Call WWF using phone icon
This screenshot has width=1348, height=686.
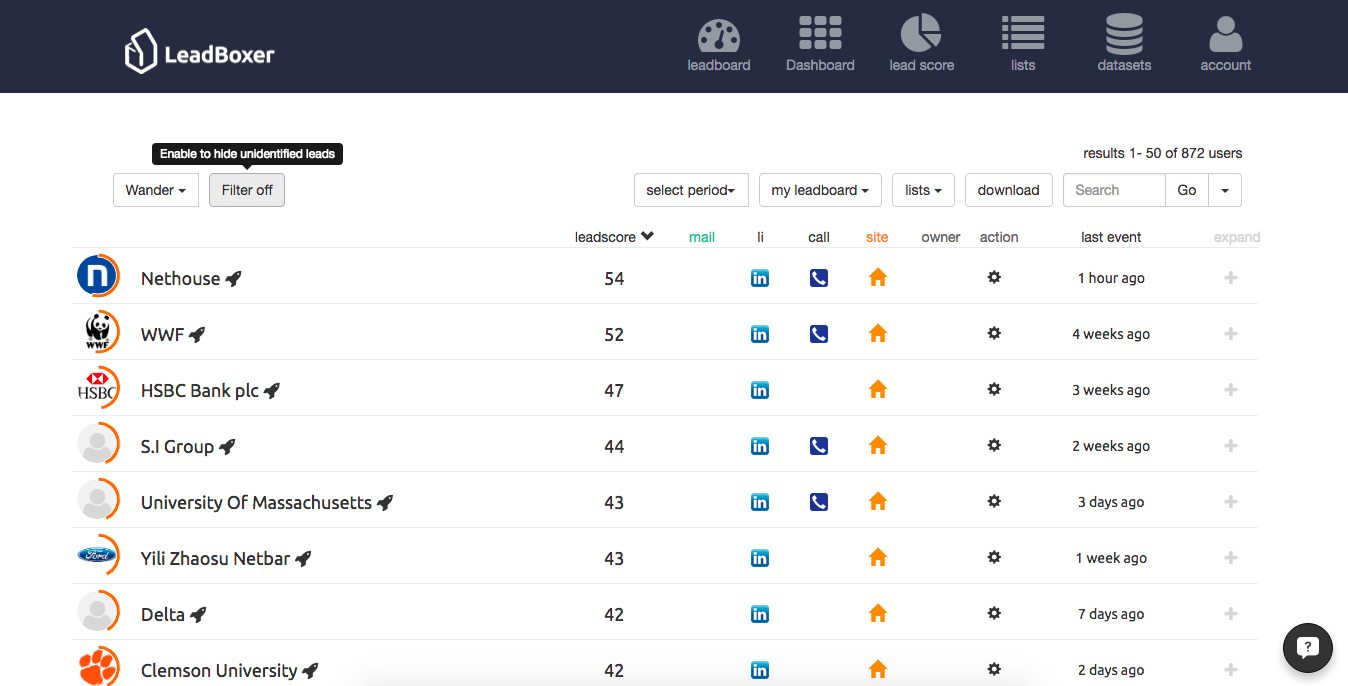(x=819, y=334)
